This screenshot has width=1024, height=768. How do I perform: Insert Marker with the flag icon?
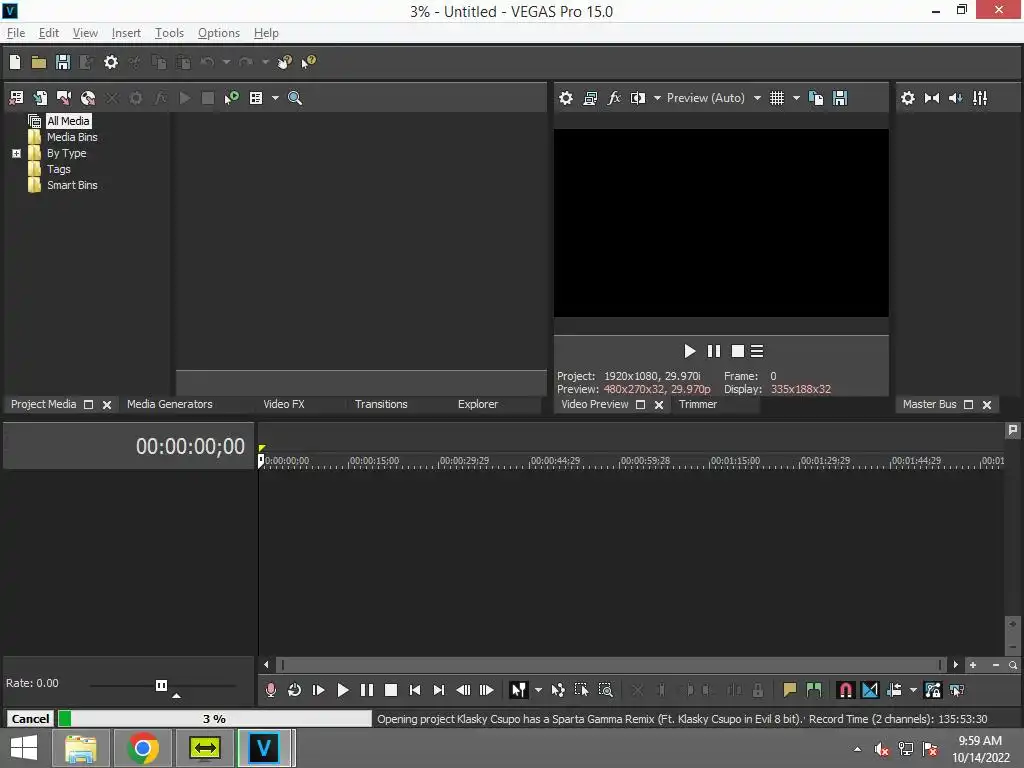click(x=790, y=690)
